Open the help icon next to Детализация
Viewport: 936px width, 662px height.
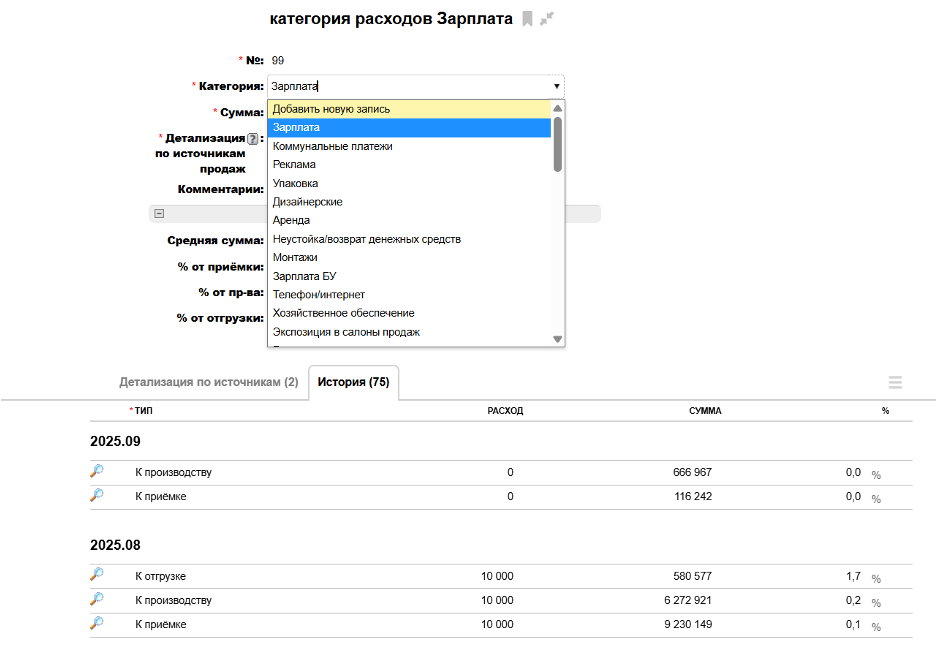pyautogui.click(x=253, y=139)
